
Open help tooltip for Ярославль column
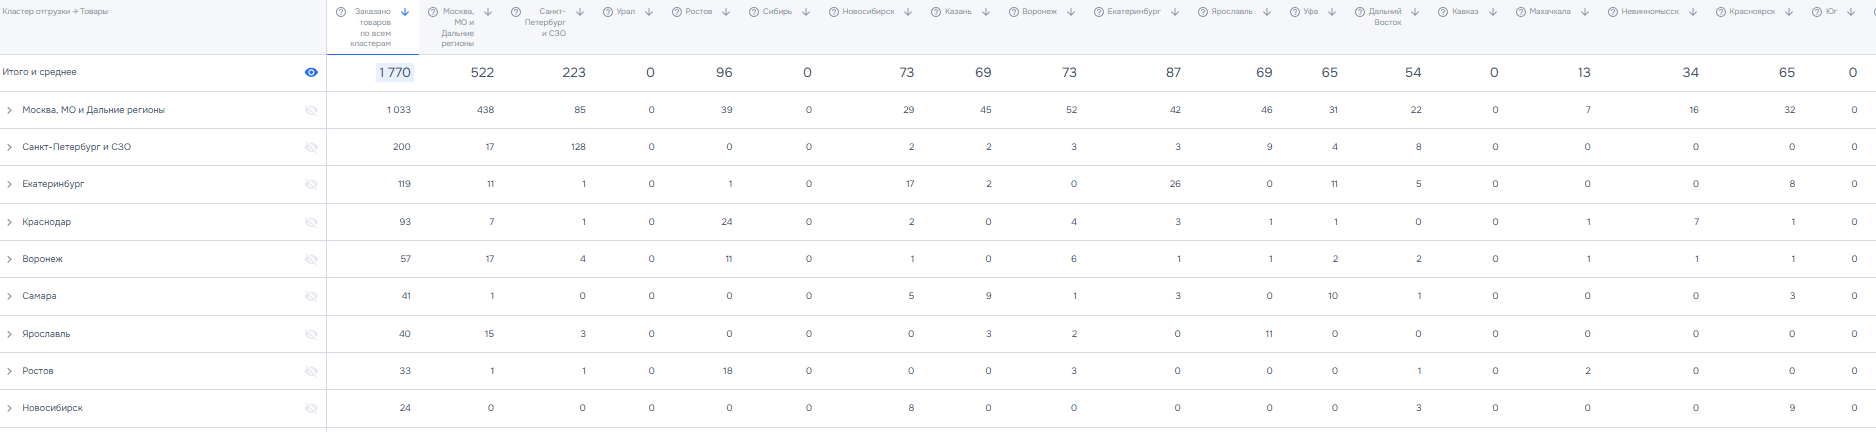[1203, 12]
